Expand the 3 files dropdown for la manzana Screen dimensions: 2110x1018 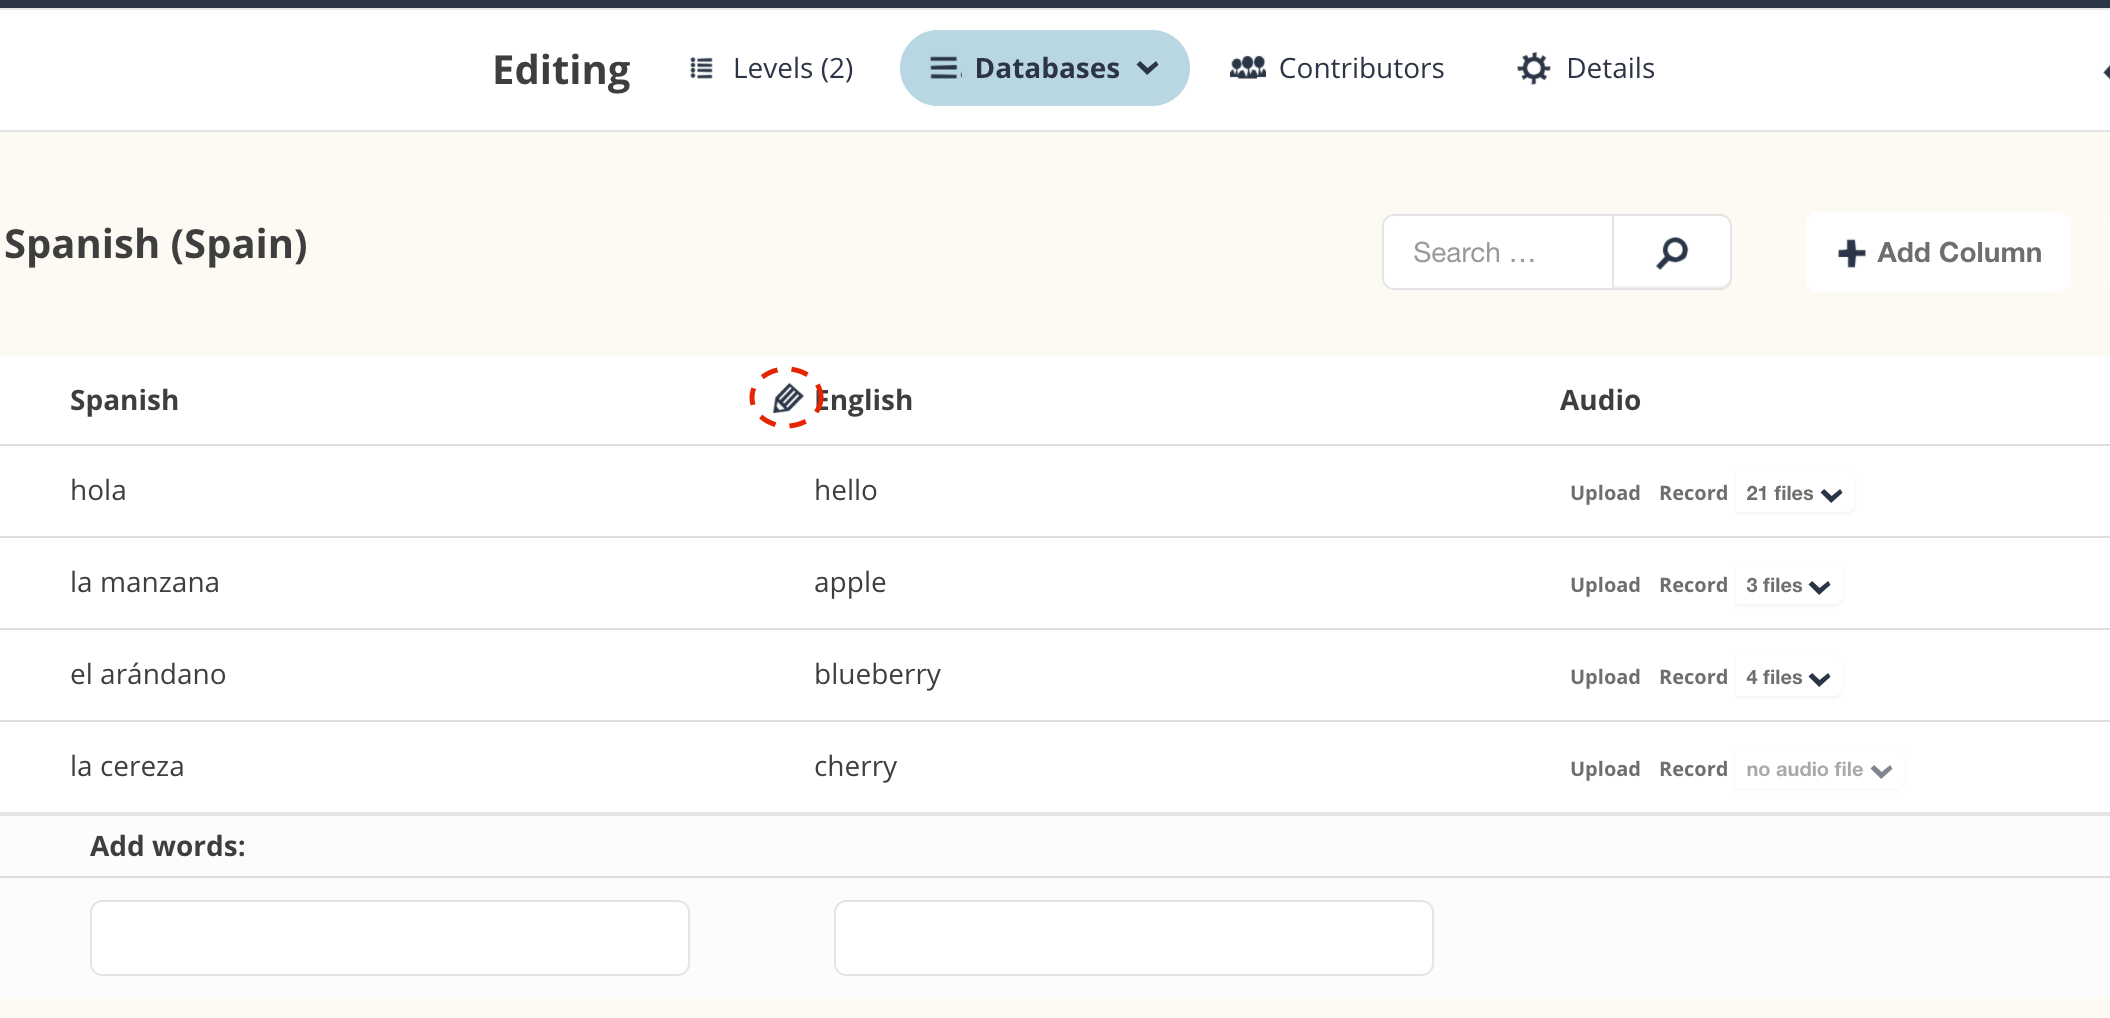[1787, 586]
